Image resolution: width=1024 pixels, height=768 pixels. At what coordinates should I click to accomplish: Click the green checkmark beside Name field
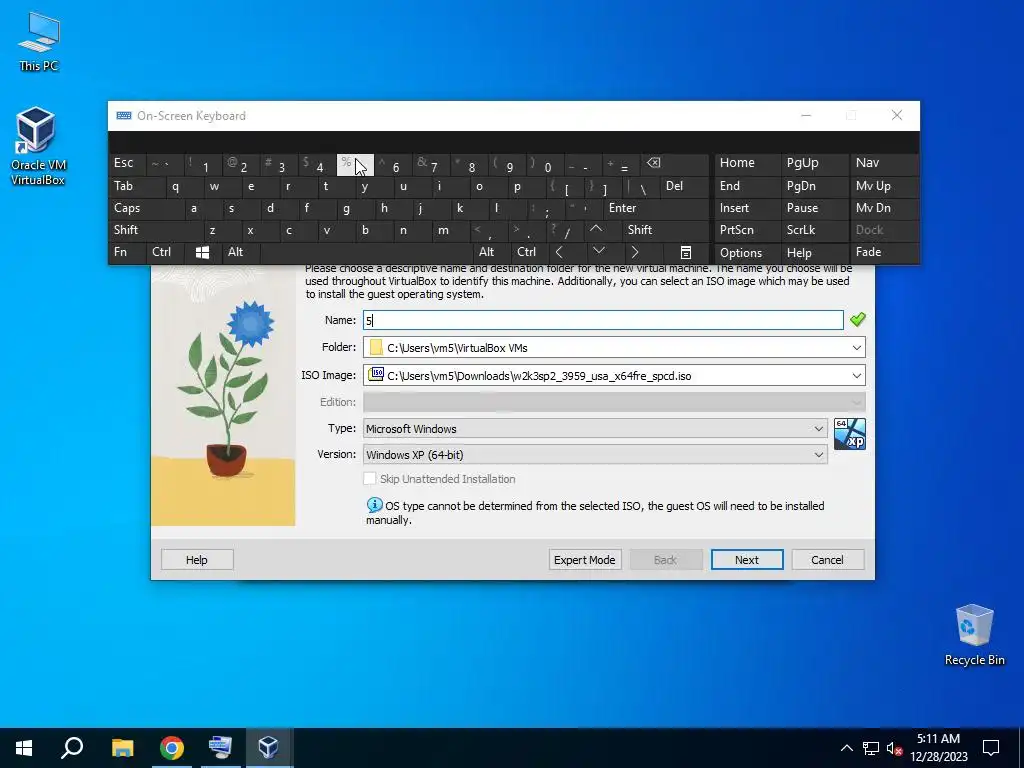click(x=857, y=319)
